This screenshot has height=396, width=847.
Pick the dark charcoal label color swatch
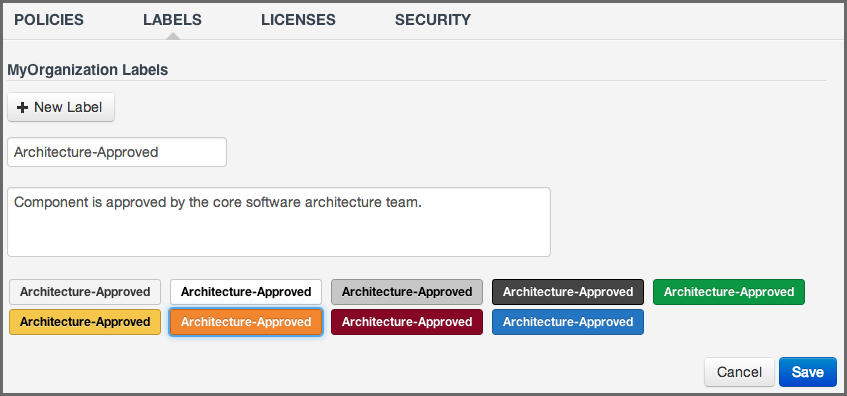click(x=568, y=292)
